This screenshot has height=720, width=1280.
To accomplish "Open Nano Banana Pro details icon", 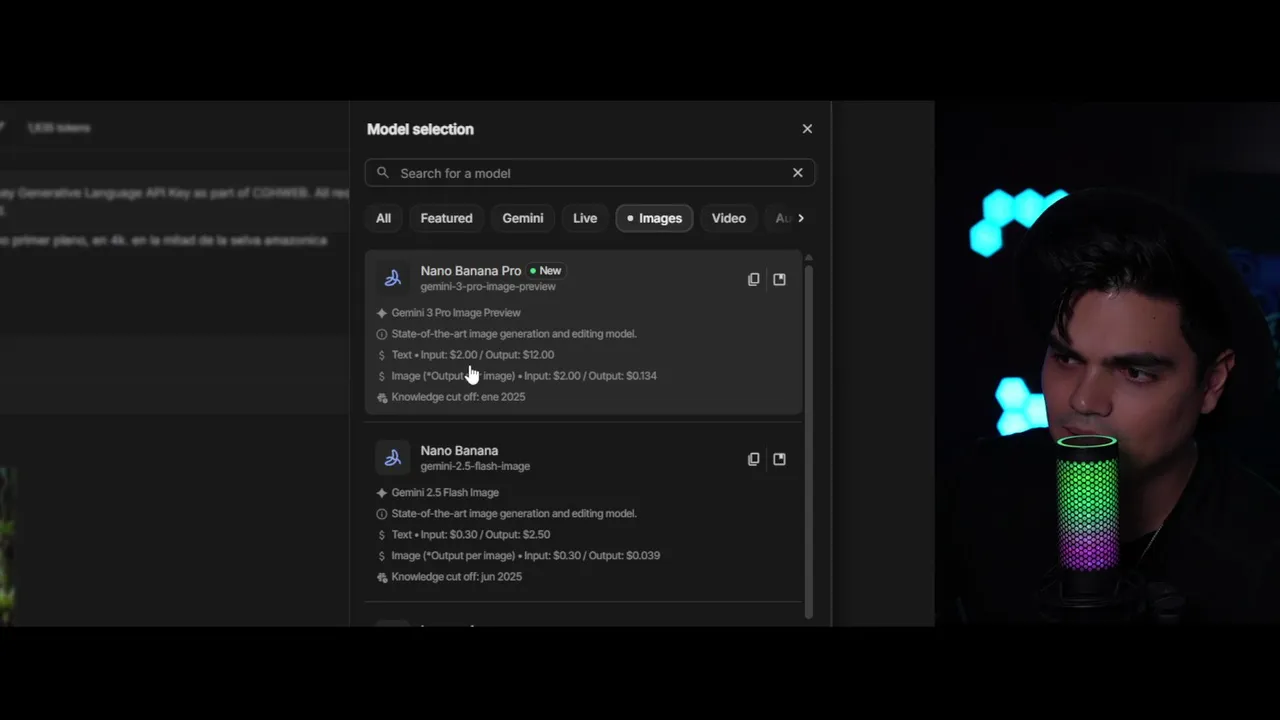I will click(x=779, y=280).
